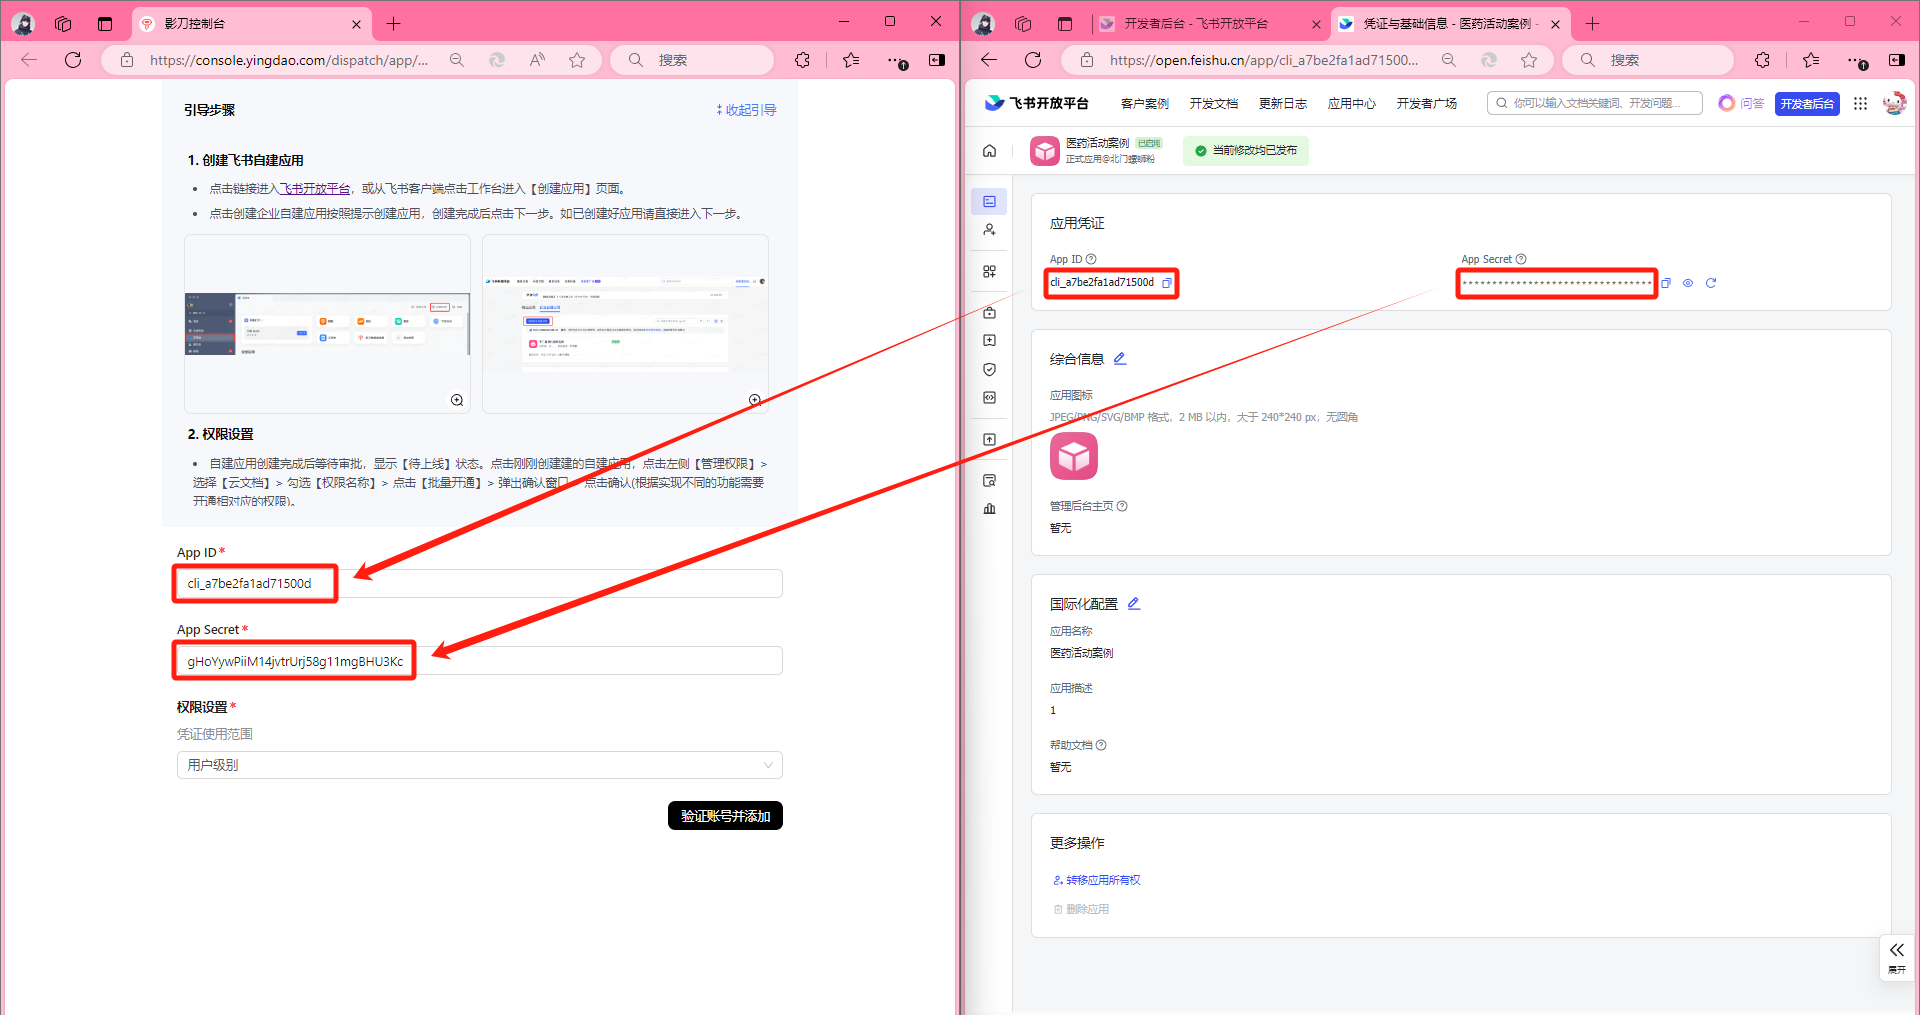Screen dimensions: 1920x1015
Task: Open the add-capability grid icon in Feishu sidebar
Action: pos(989,271)
